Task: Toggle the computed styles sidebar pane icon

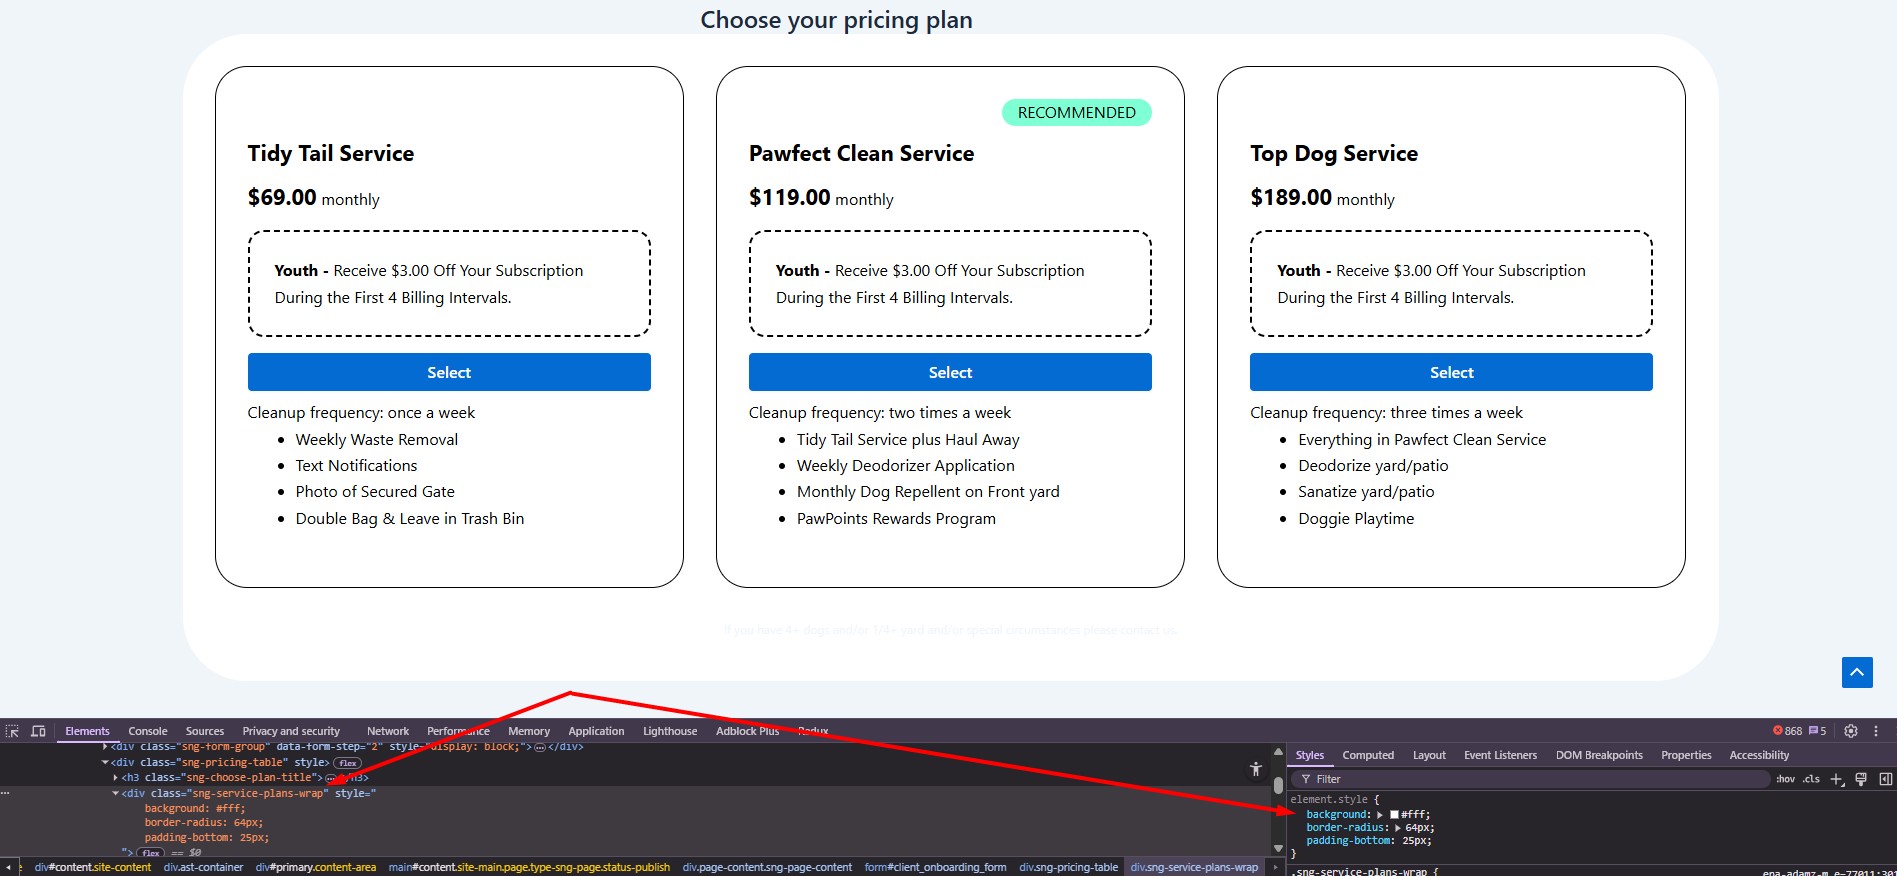Action: click(1885, 779)
